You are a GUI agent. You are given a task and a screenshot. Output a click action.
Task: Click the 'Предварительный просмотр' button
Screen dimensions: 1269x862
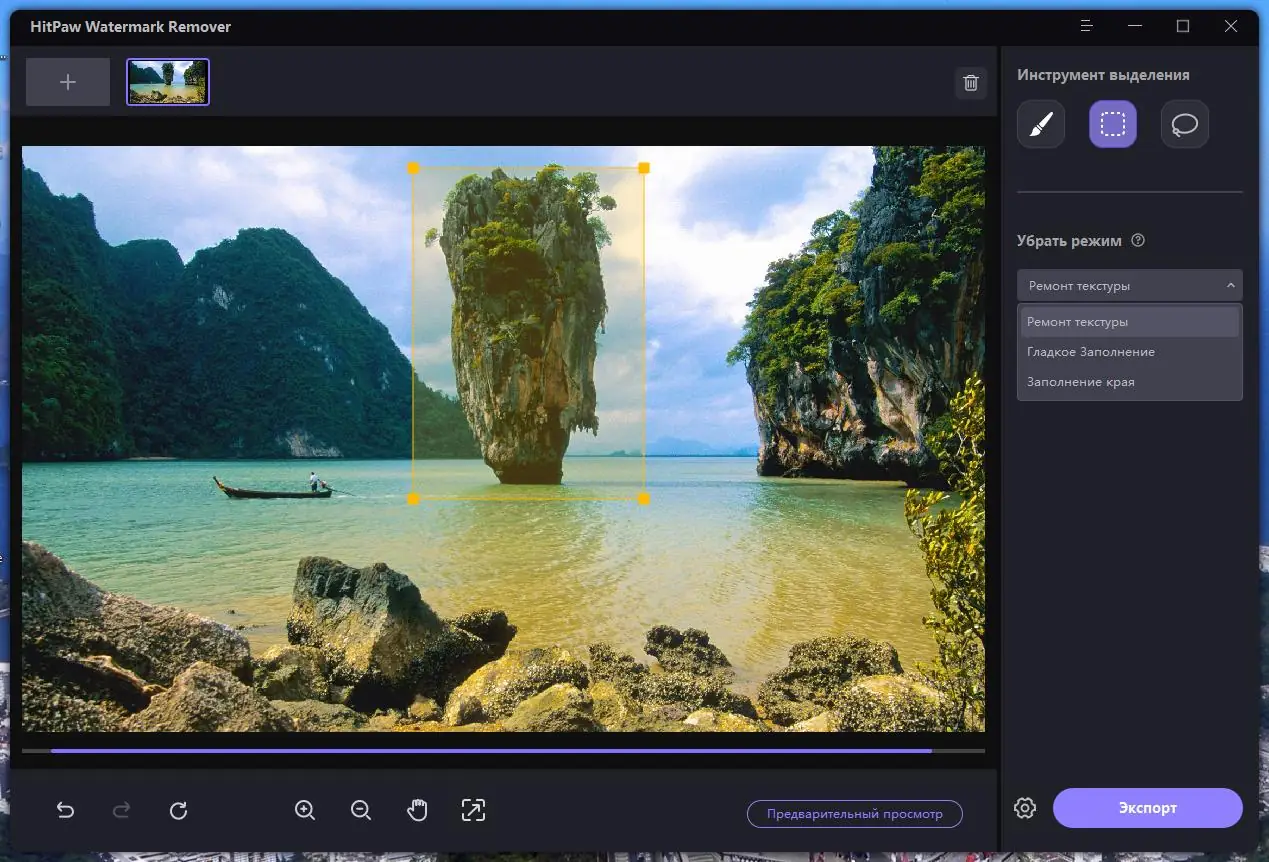coord(855,814)
